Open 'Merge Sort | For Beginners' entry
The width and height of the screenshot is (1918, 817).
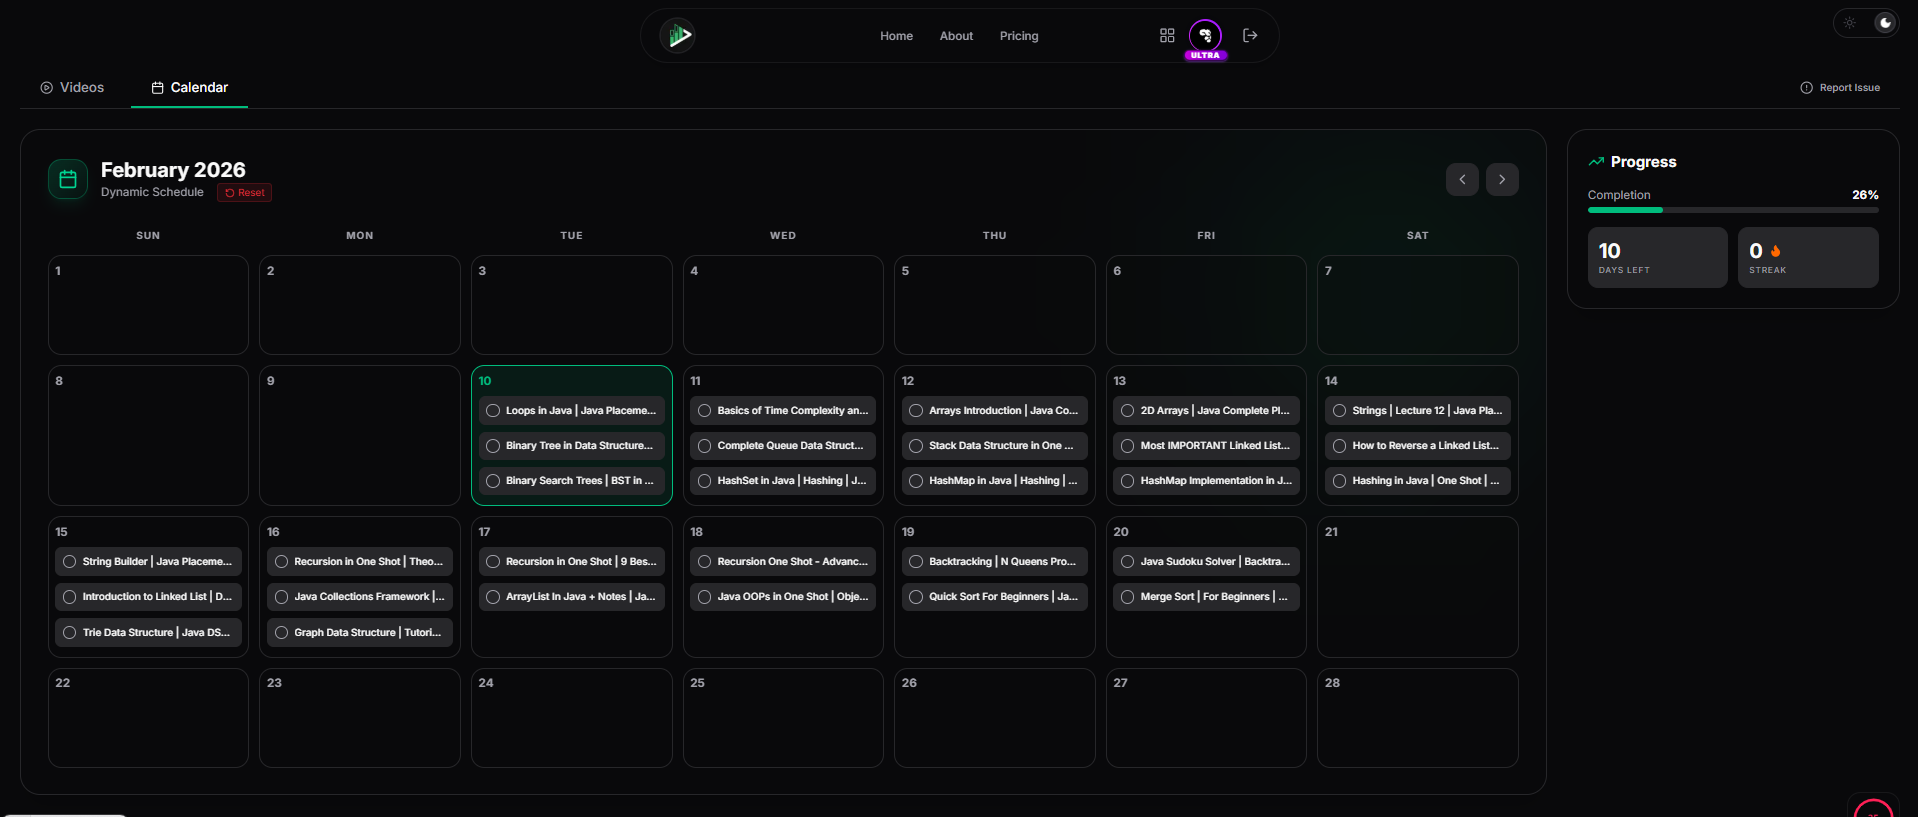pos(1206,597)
